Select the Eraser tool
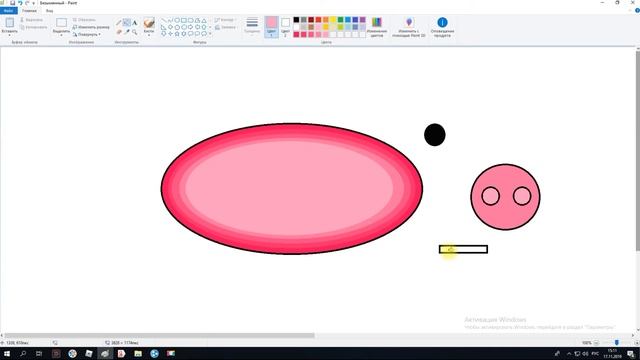Screen dimensions: 640x360 (119, 32)
